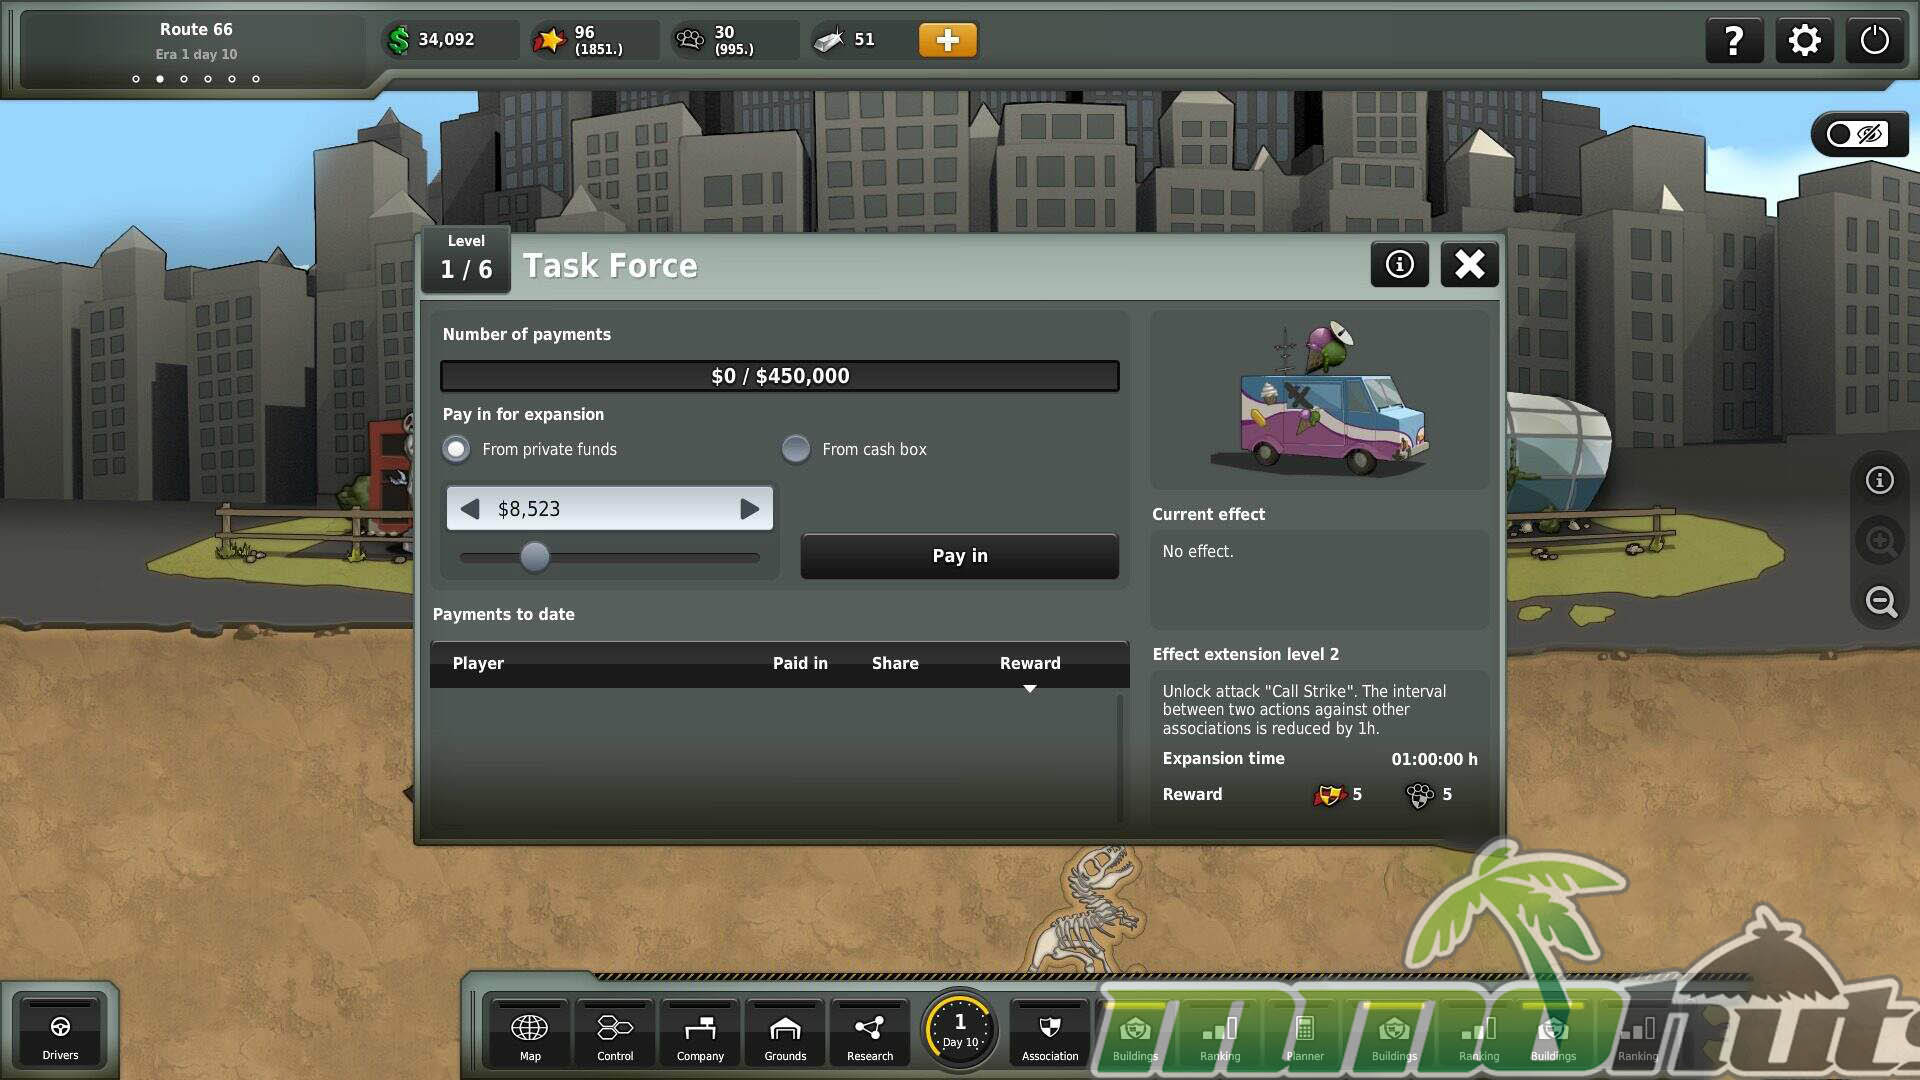Viewport: 1920px width, 1080px height.
Task: Select From private funds option
Action: [457, 449]
